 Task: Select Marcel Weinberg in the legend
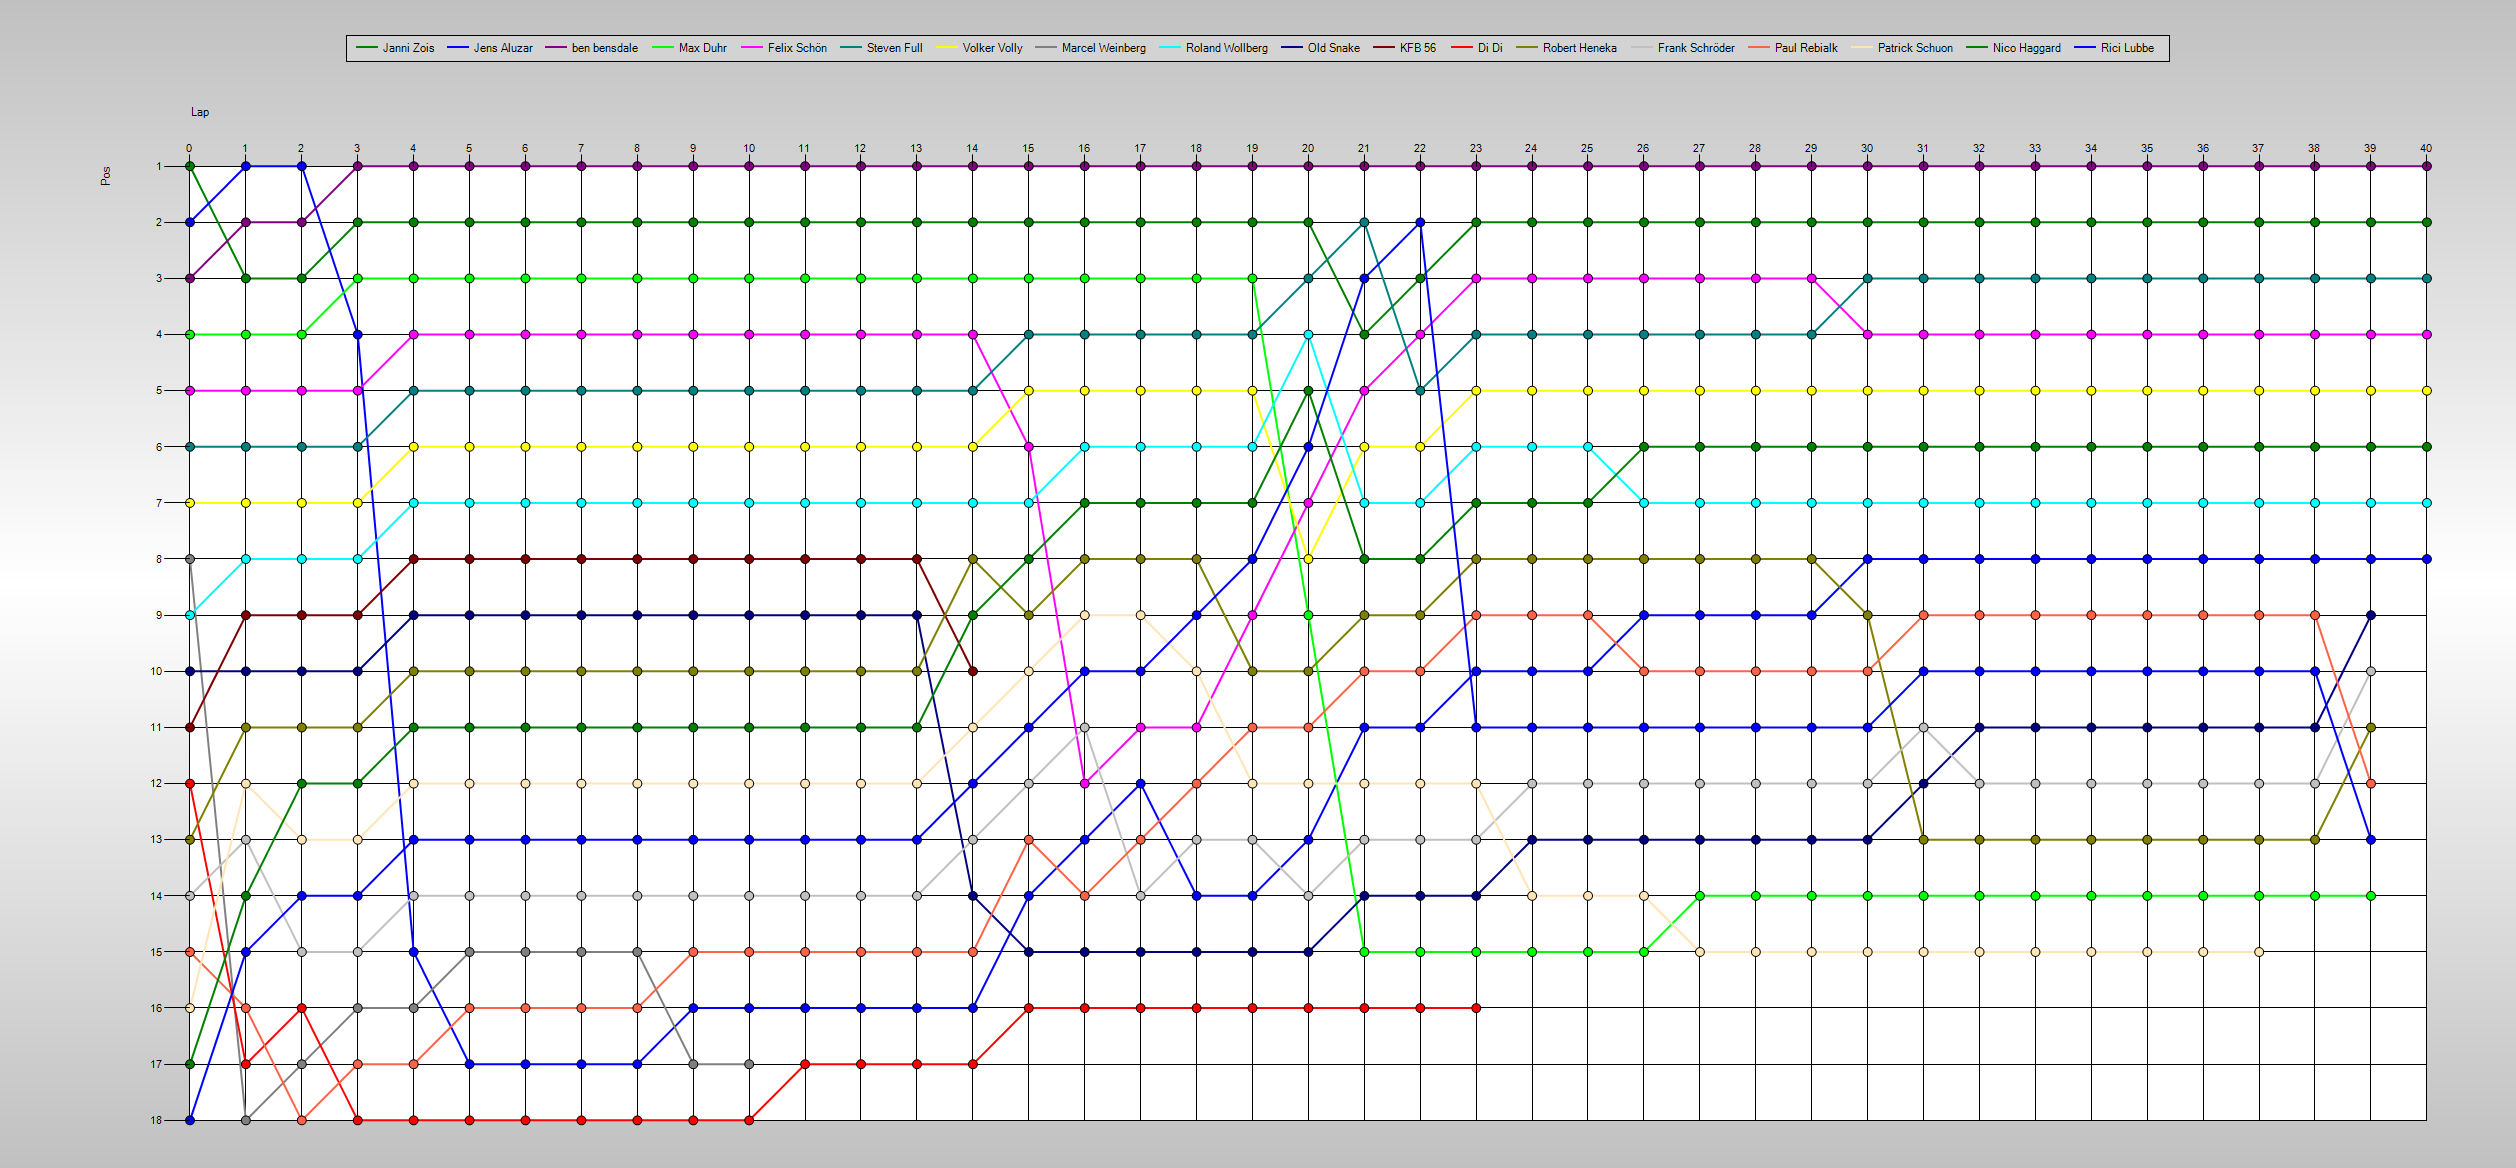(1090, 48)
